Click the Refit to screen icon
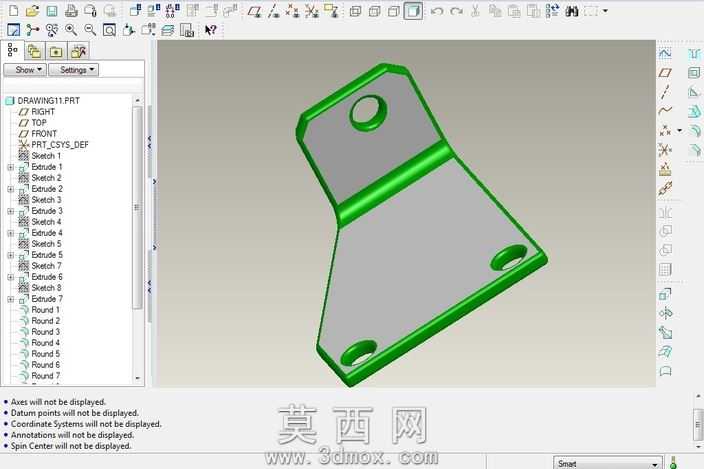This screenshot has height=469, width=704. [x=109, y=30]
